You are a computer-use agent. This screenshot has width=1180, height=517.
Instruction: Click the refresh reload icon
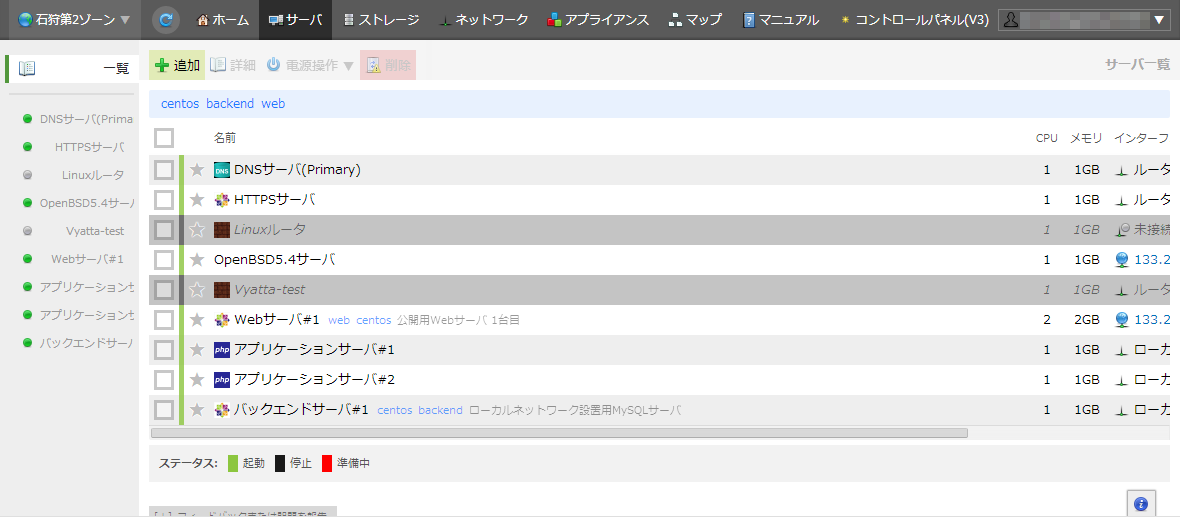point(167,19)
